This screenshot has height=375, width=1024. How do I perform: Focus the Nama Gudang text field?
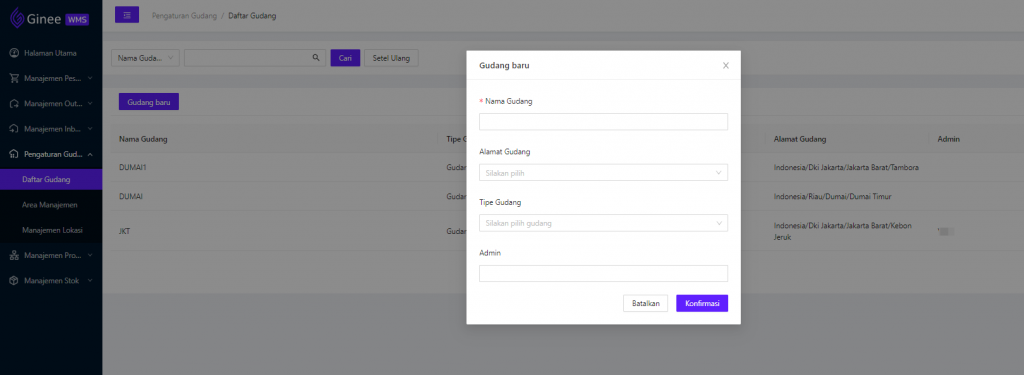point(603,122)
